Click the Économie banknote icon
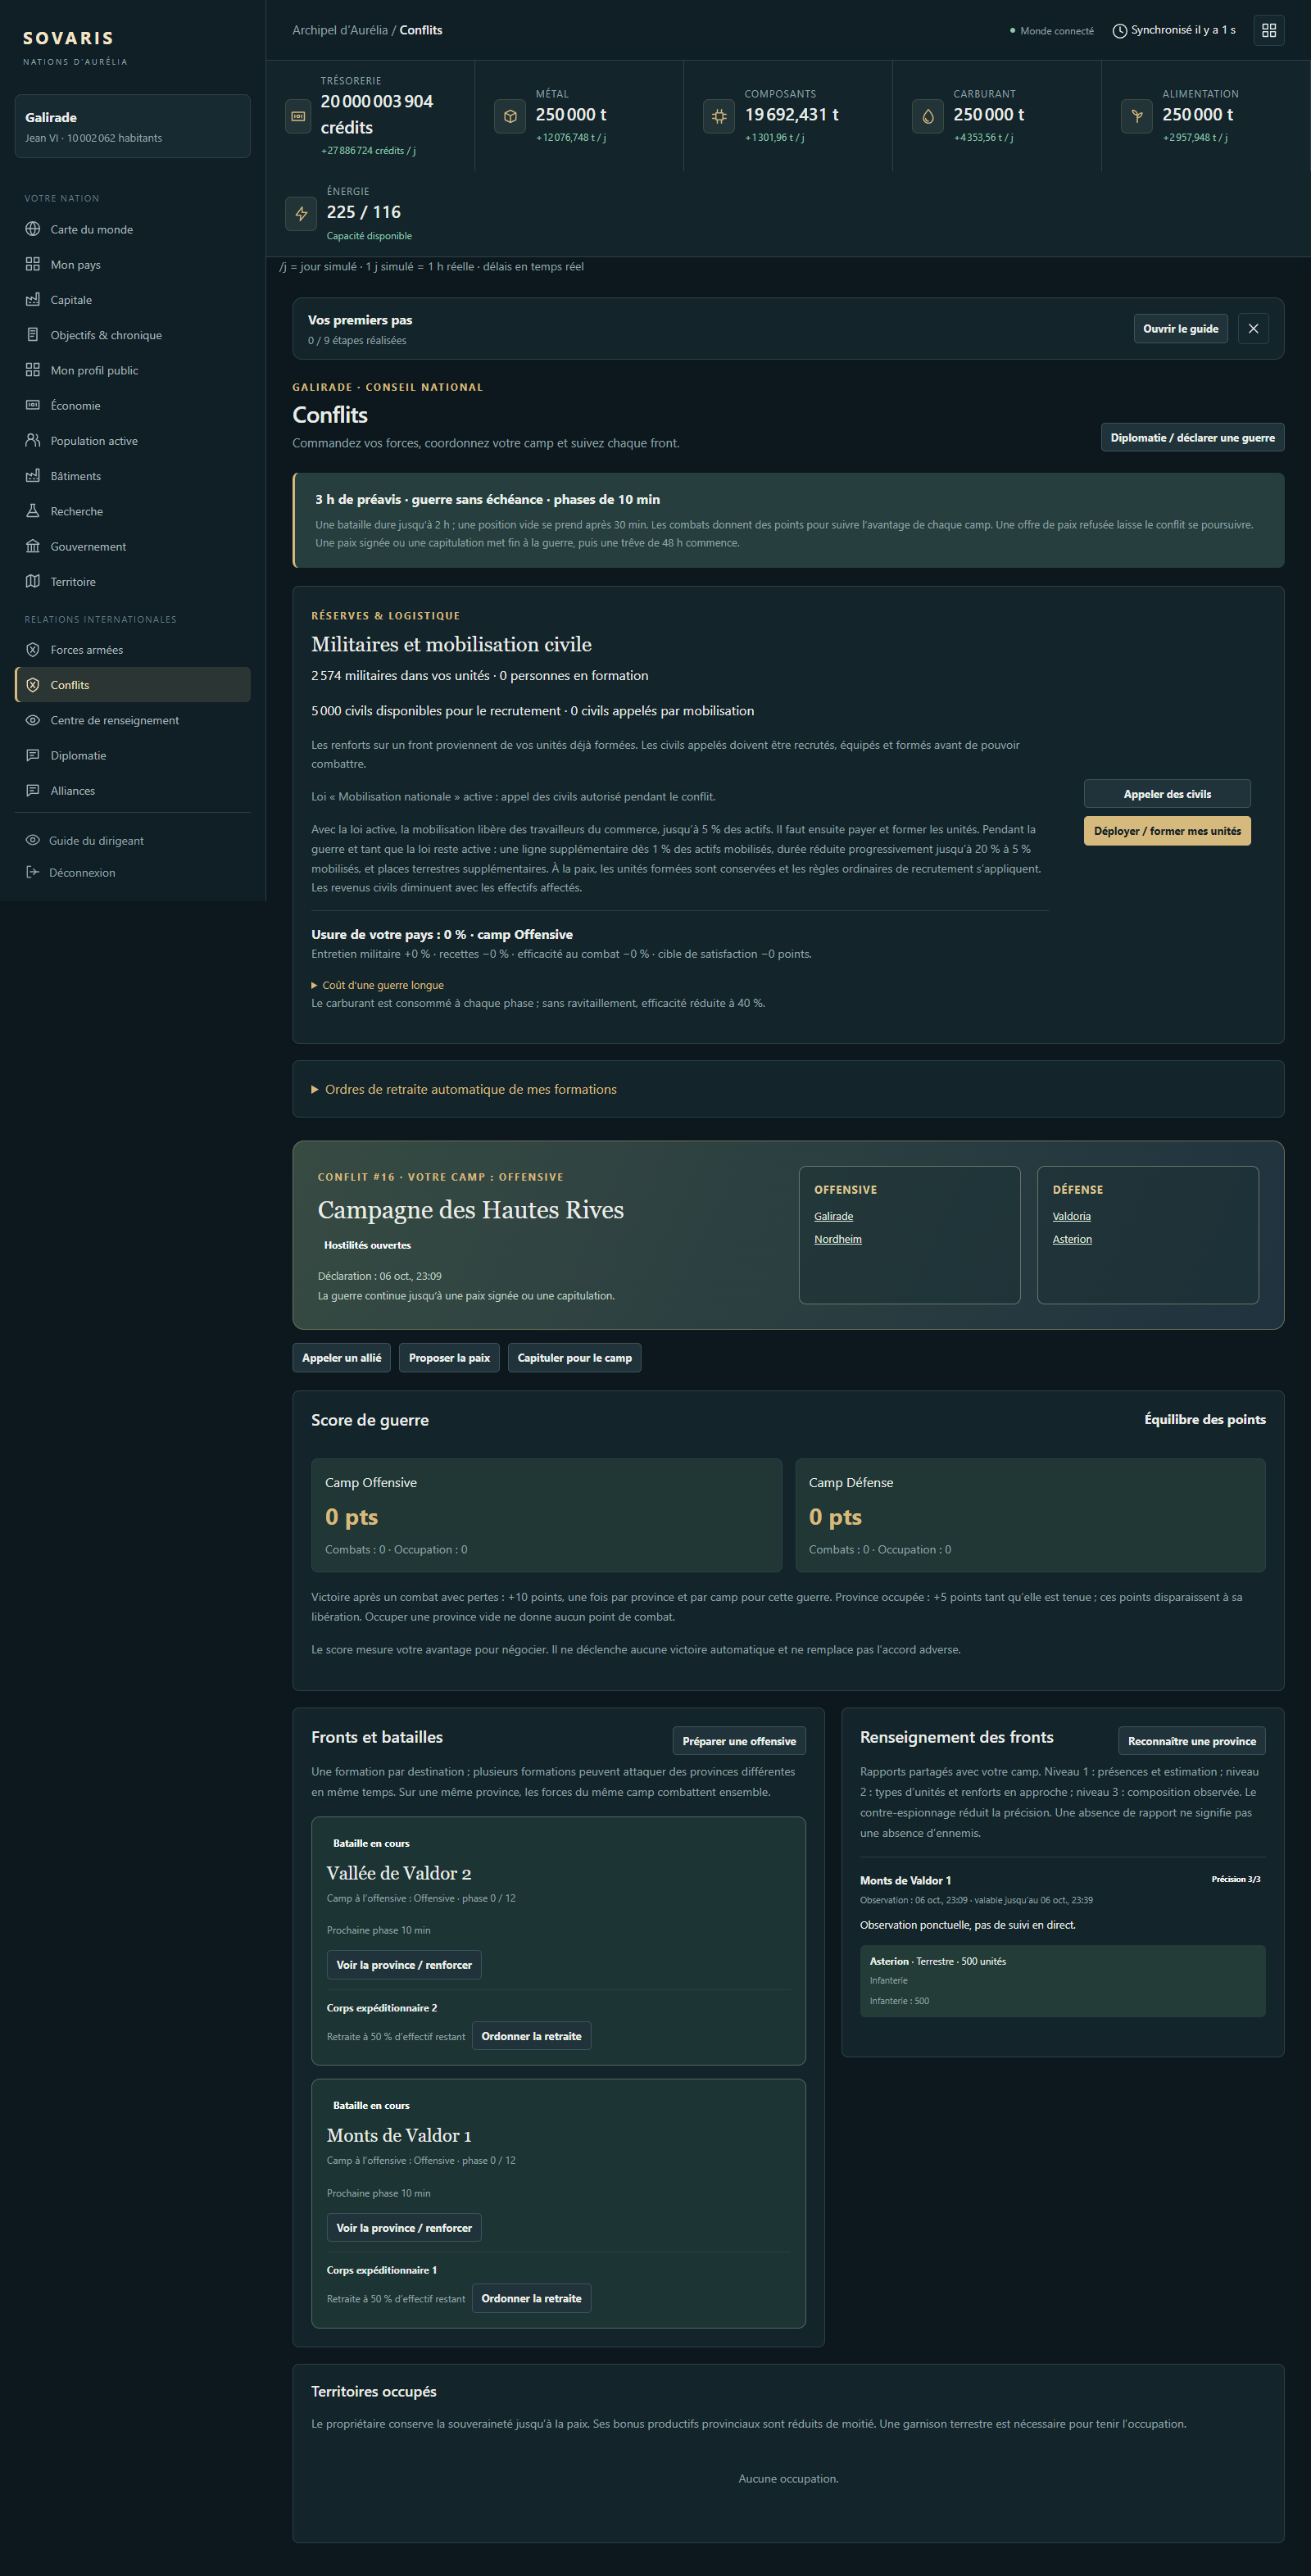 pyautogui.click(x=33, y=405)
